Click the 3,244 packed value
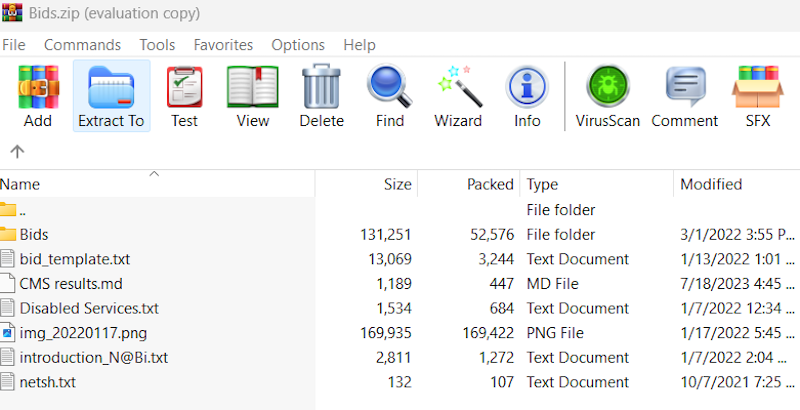This screenshot has height=410, width=800. tap(496, 259)
